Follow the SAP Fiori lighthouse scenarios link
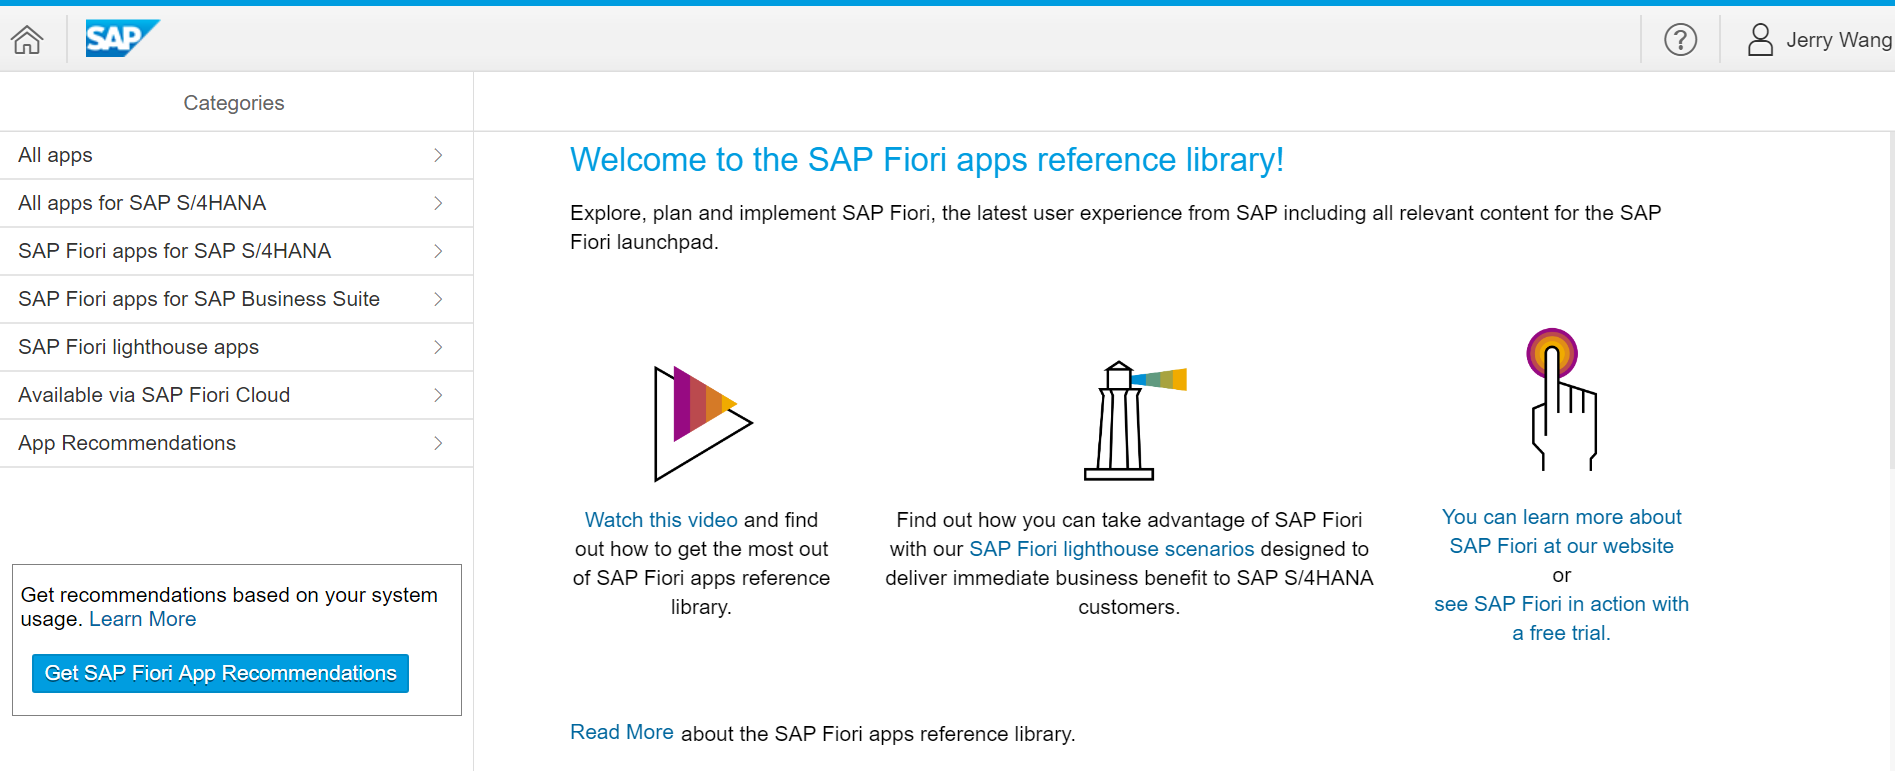This screenshot has width=1895, height=771. pyautogui.click(x=1111, y=549)
